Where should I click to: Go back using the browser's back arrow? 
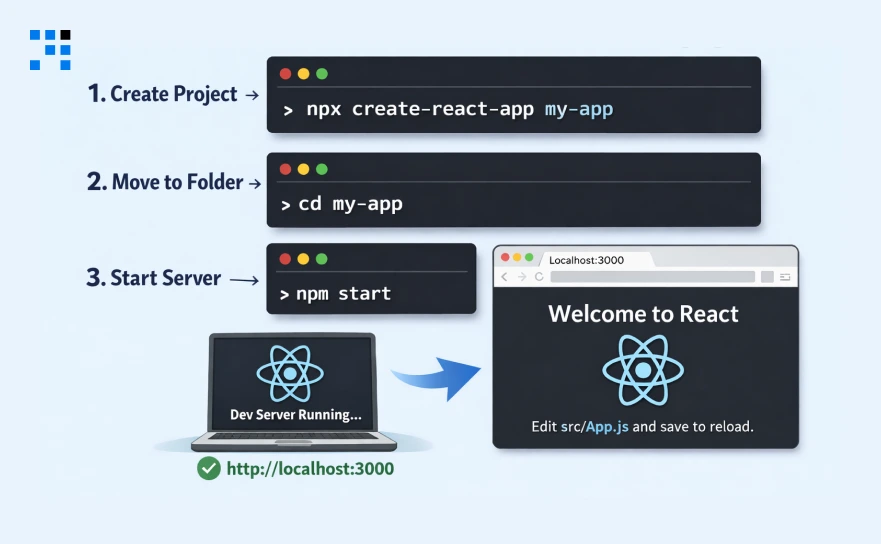coord(504,276)
